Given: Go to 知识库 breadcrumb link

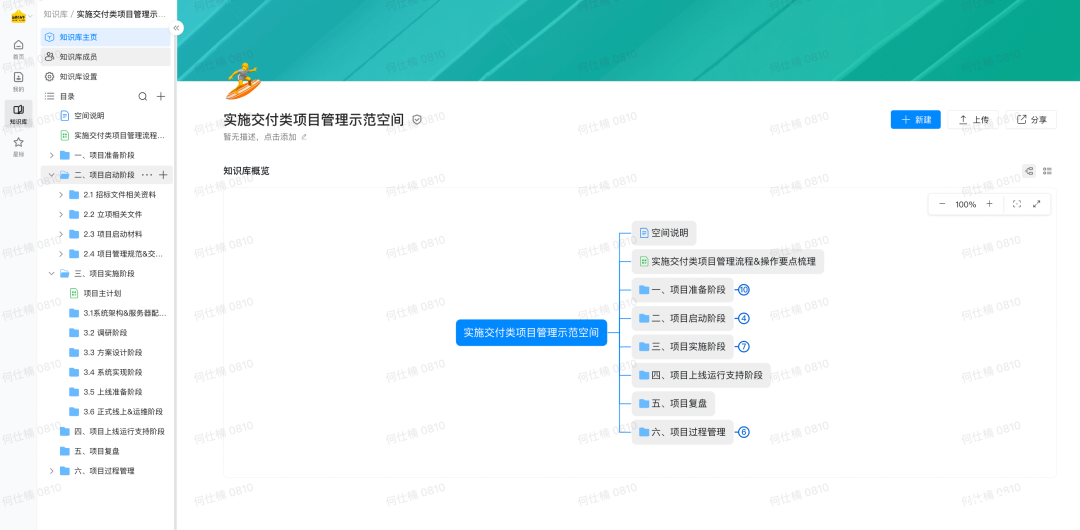Looking at the screenshot, I should click(x=54, y=14).
